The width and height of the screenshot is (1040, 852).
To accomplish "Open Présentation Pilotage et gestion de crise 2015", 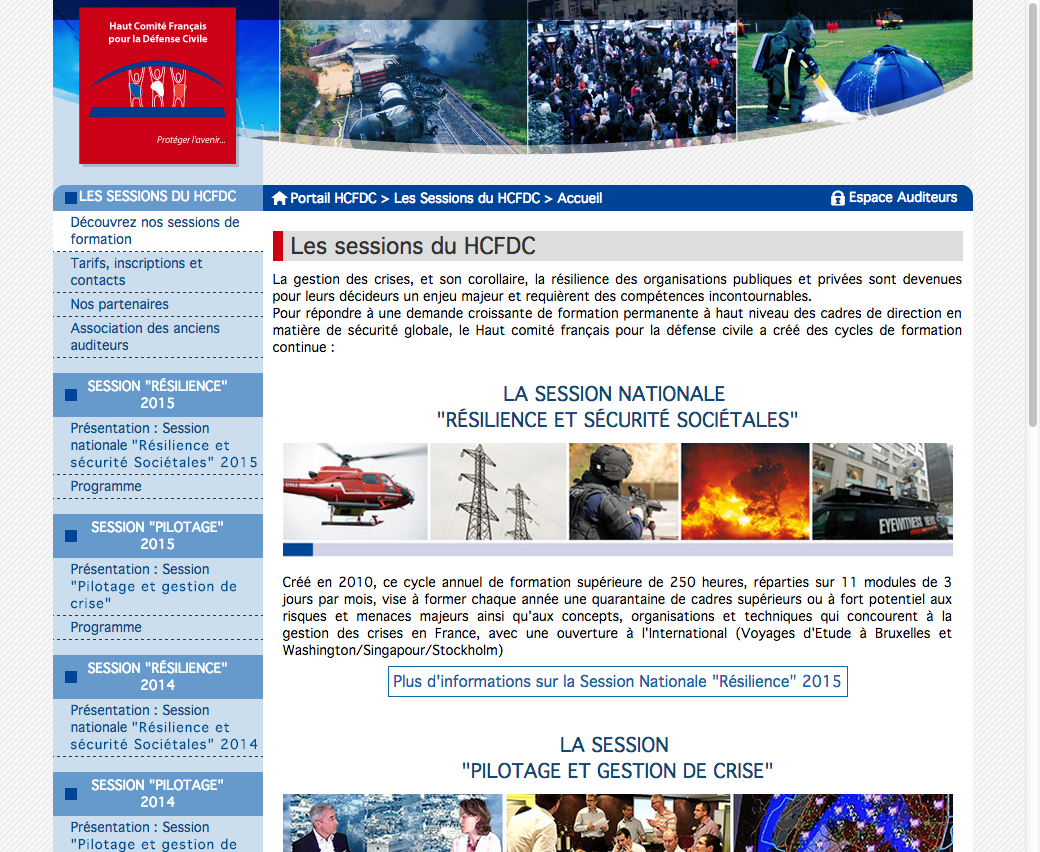I will 158,587.
